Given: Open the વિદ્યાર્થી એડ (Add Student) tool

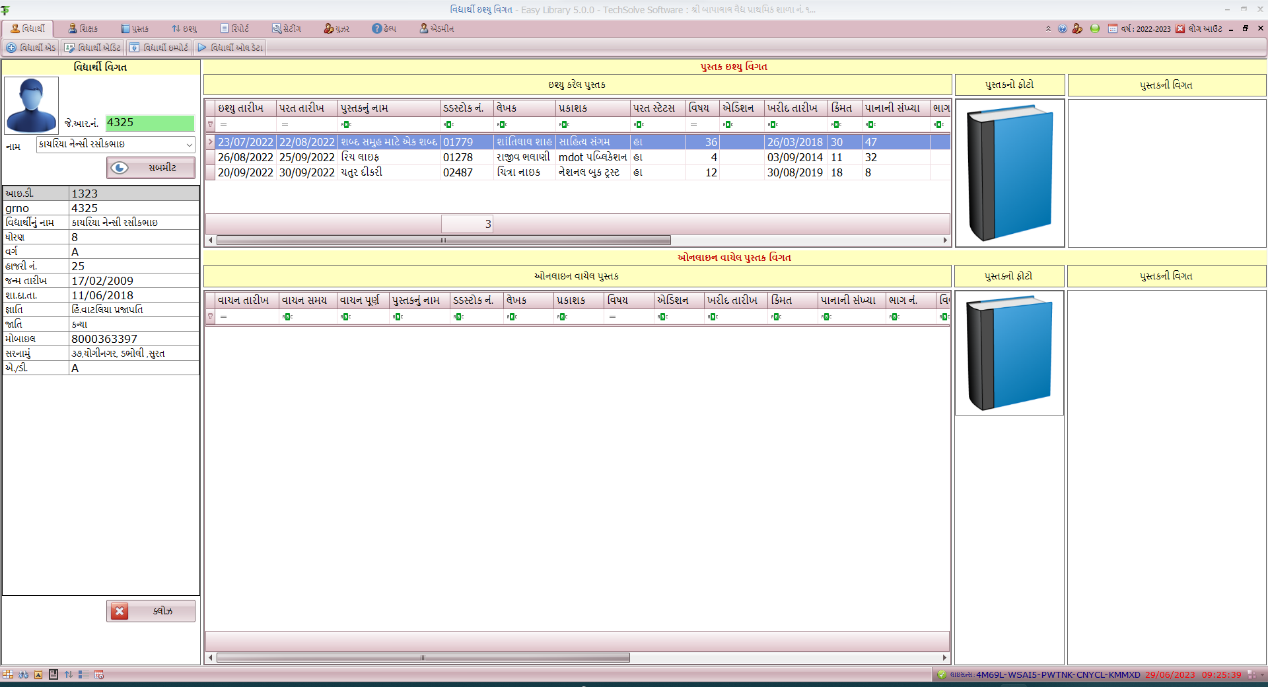Looking at the screenshot, I should (32, 46).
